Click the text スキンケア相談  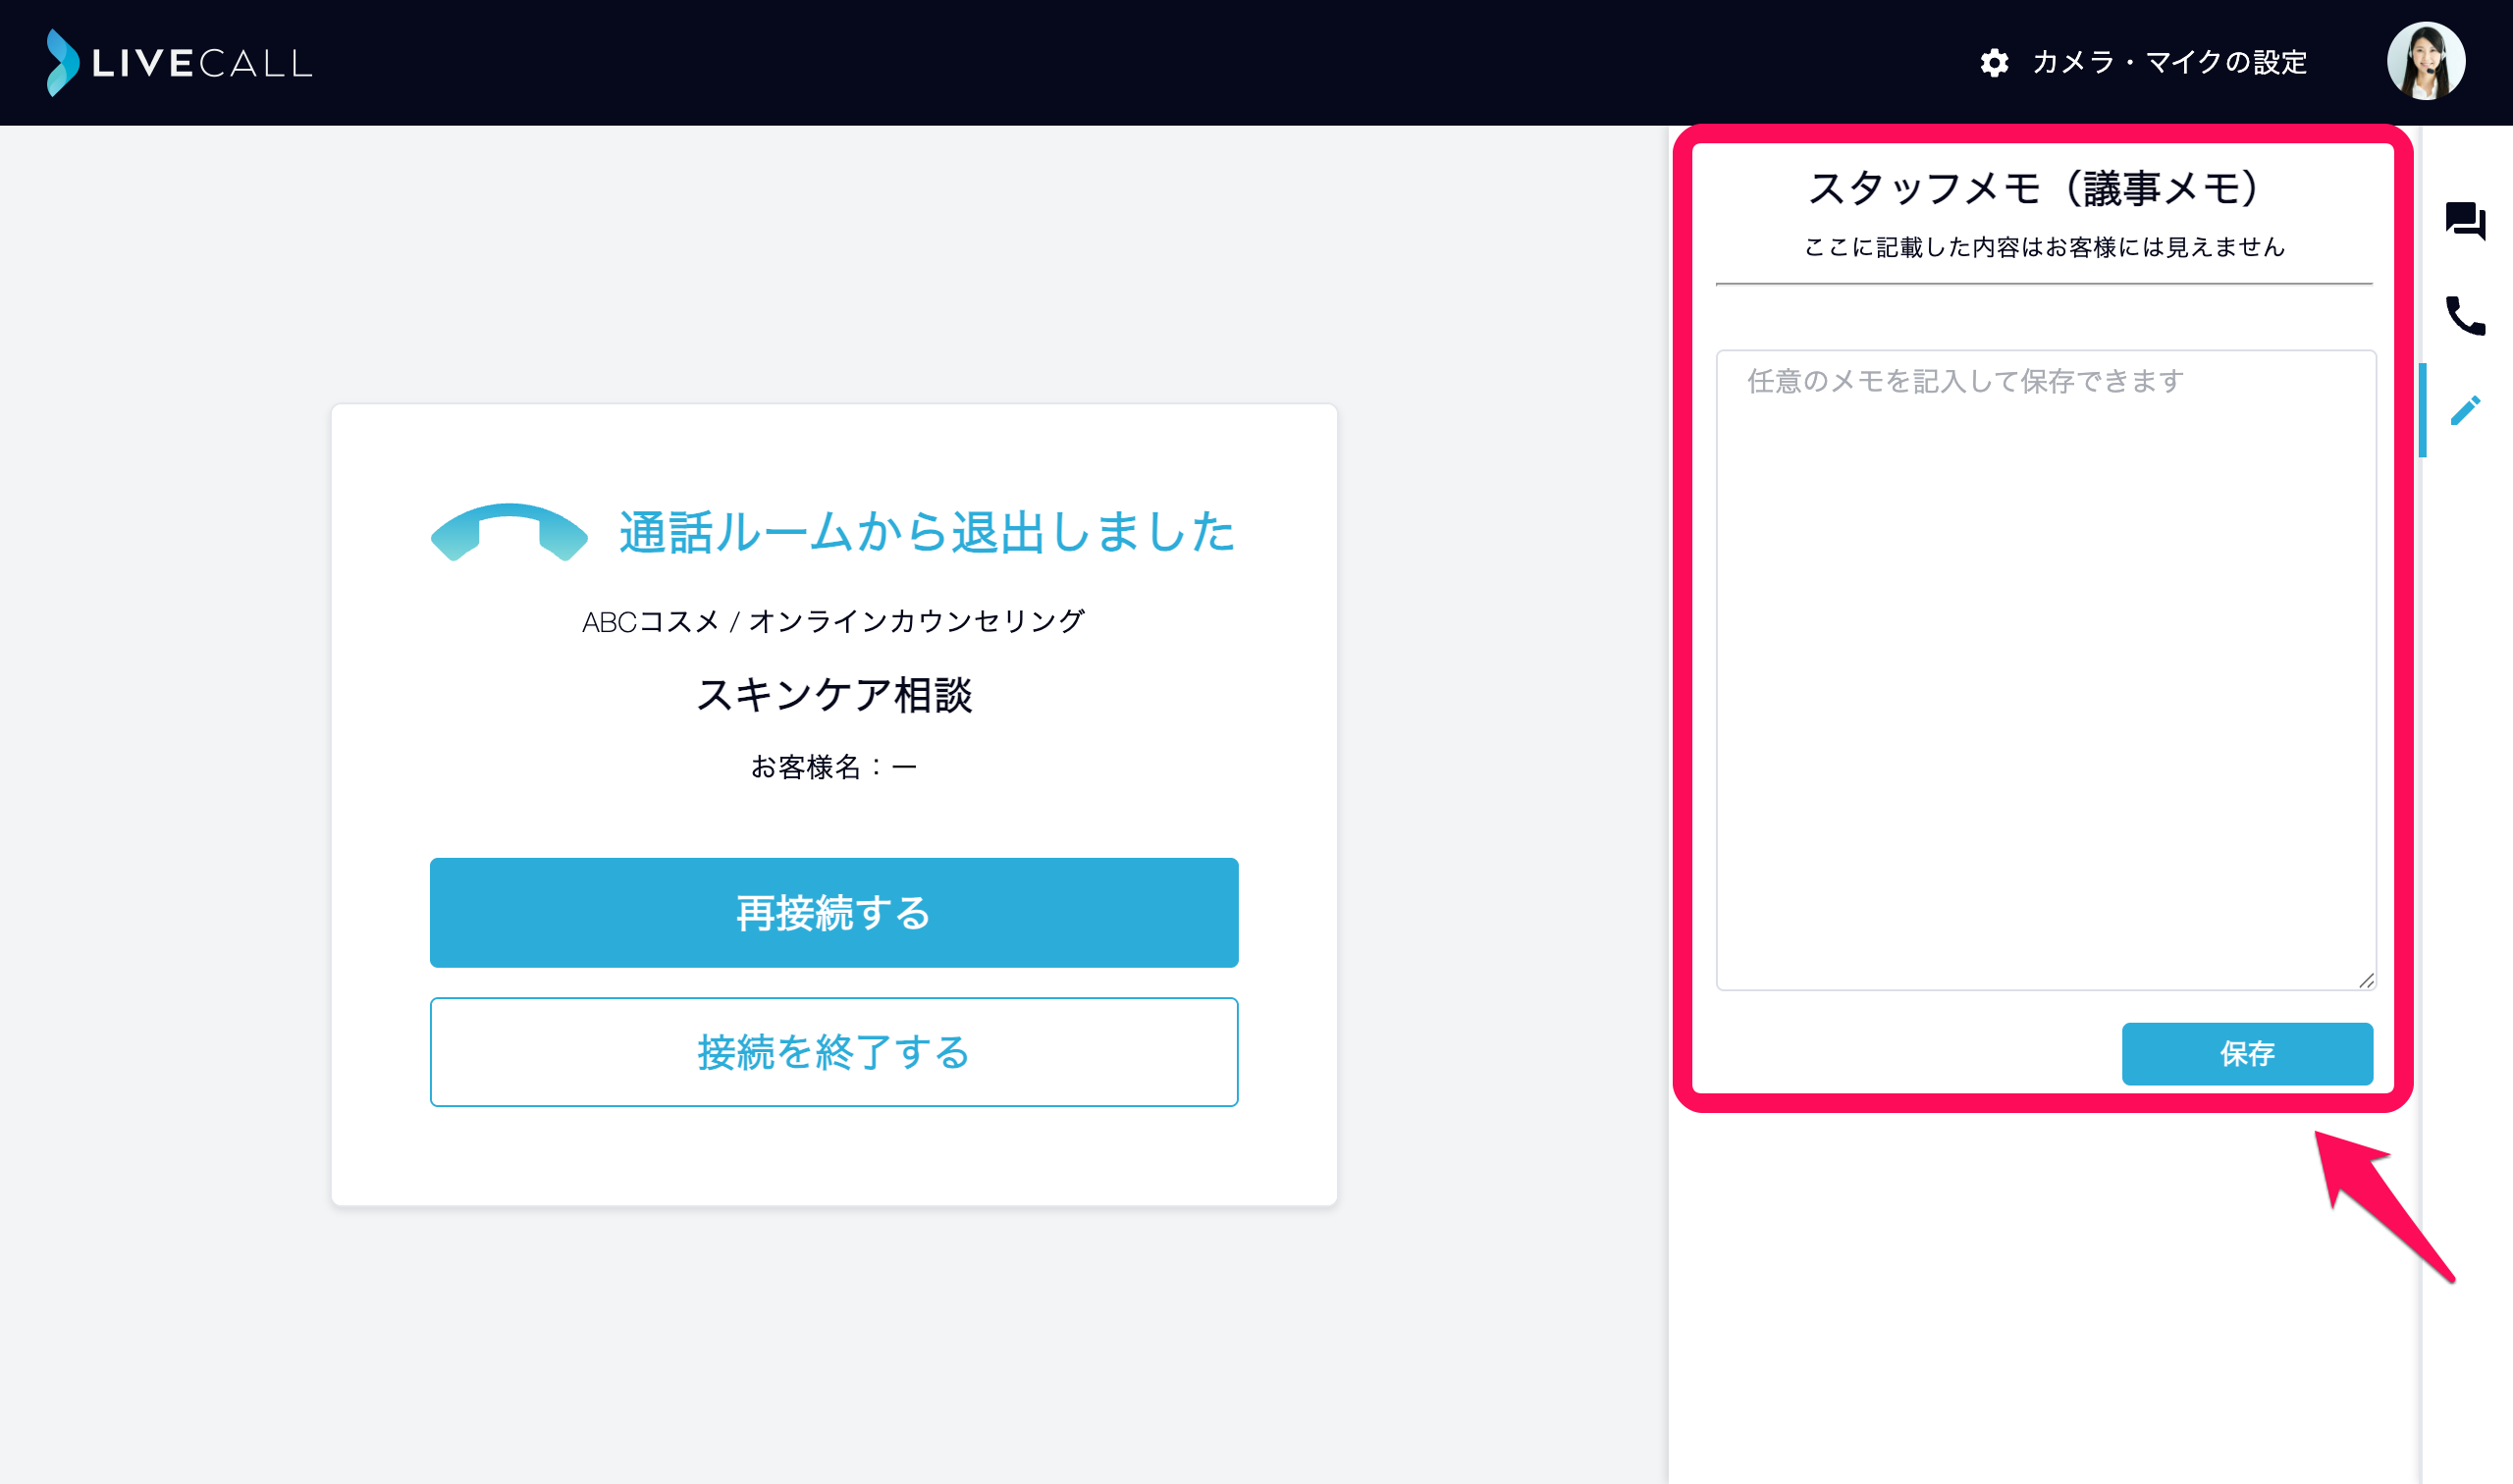[x=834, y=694]
